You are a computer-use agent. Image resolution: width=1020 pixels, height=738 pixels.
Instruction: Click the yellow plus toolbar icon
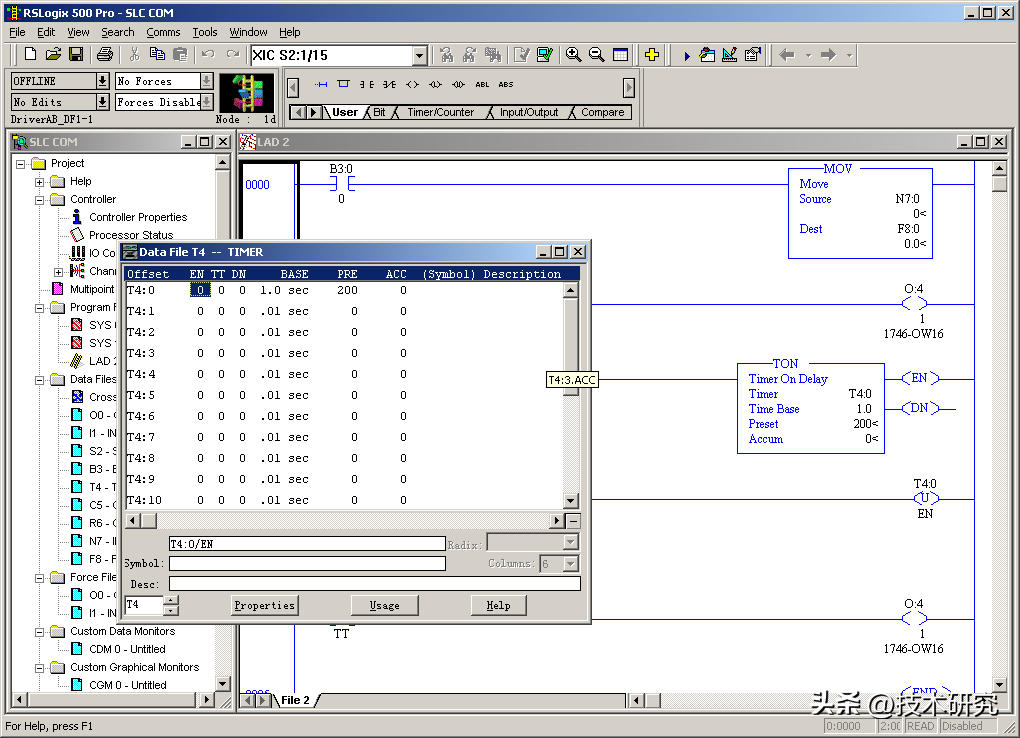click(651, 55)
